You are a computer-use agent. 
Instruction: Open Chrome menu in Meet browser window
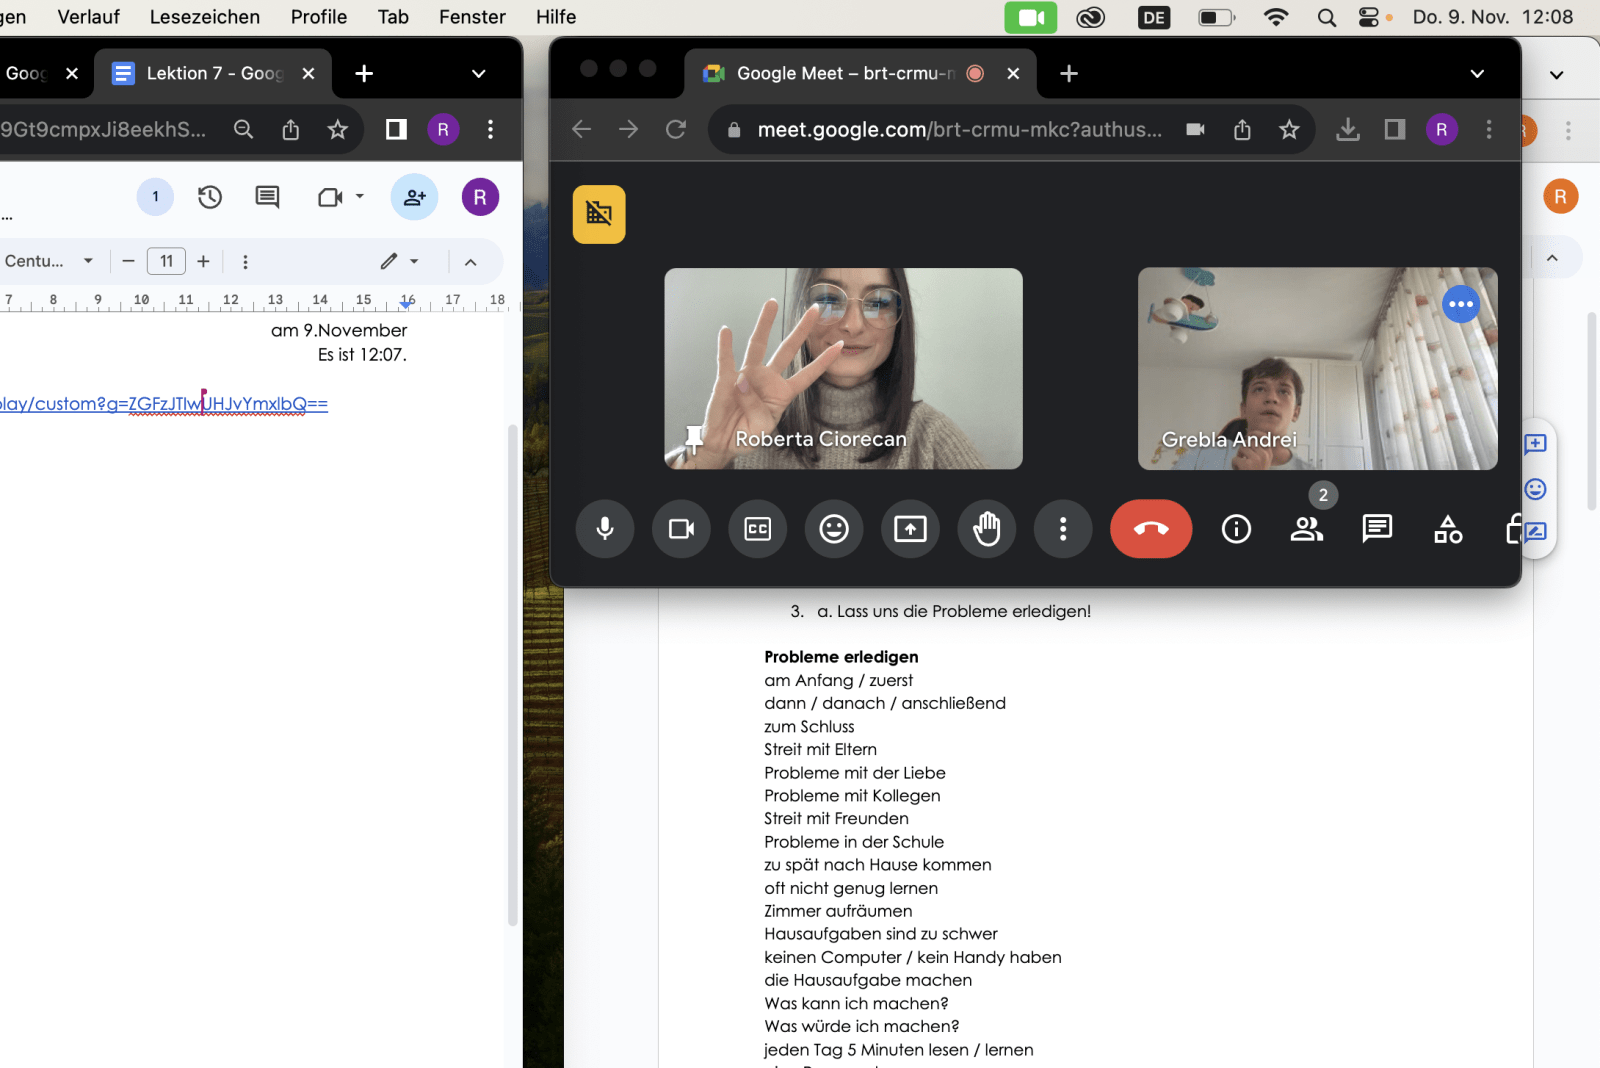coord(1489,129)
